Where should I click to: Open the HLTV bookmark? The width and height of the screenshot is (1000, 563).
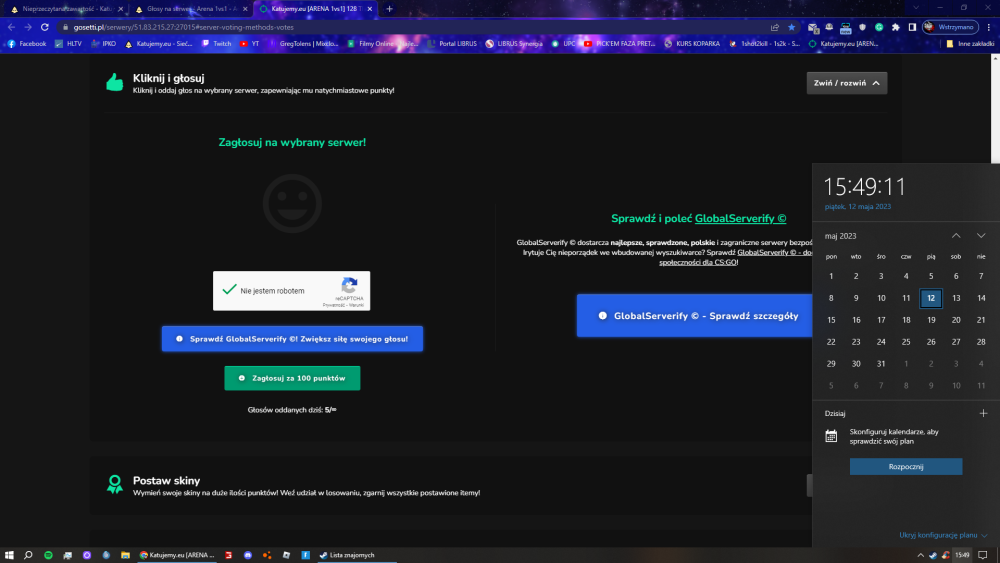(68, 44)
